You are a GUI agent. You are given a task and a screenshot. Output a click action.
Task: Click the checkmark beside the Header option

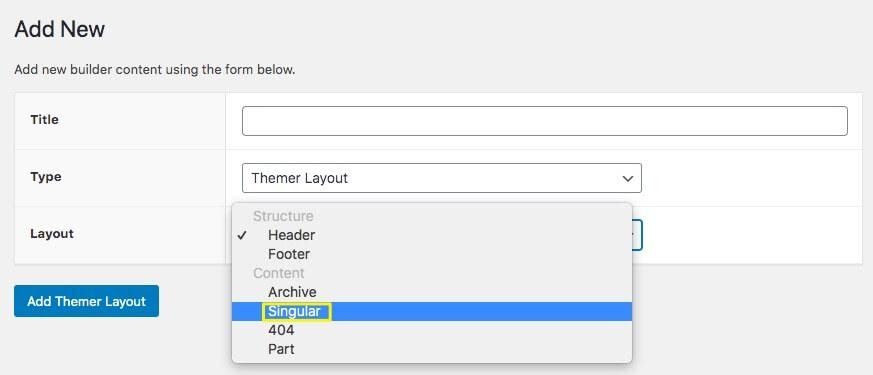pos(242,235)
